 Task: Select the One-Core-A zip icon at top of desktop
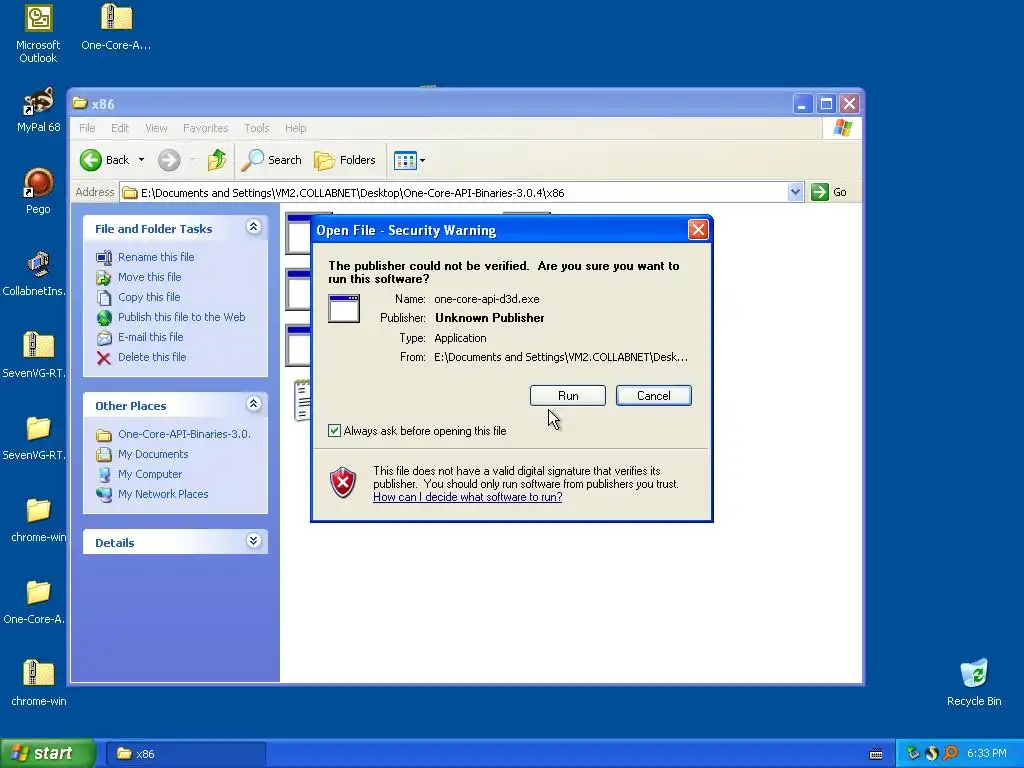[116, 27]
